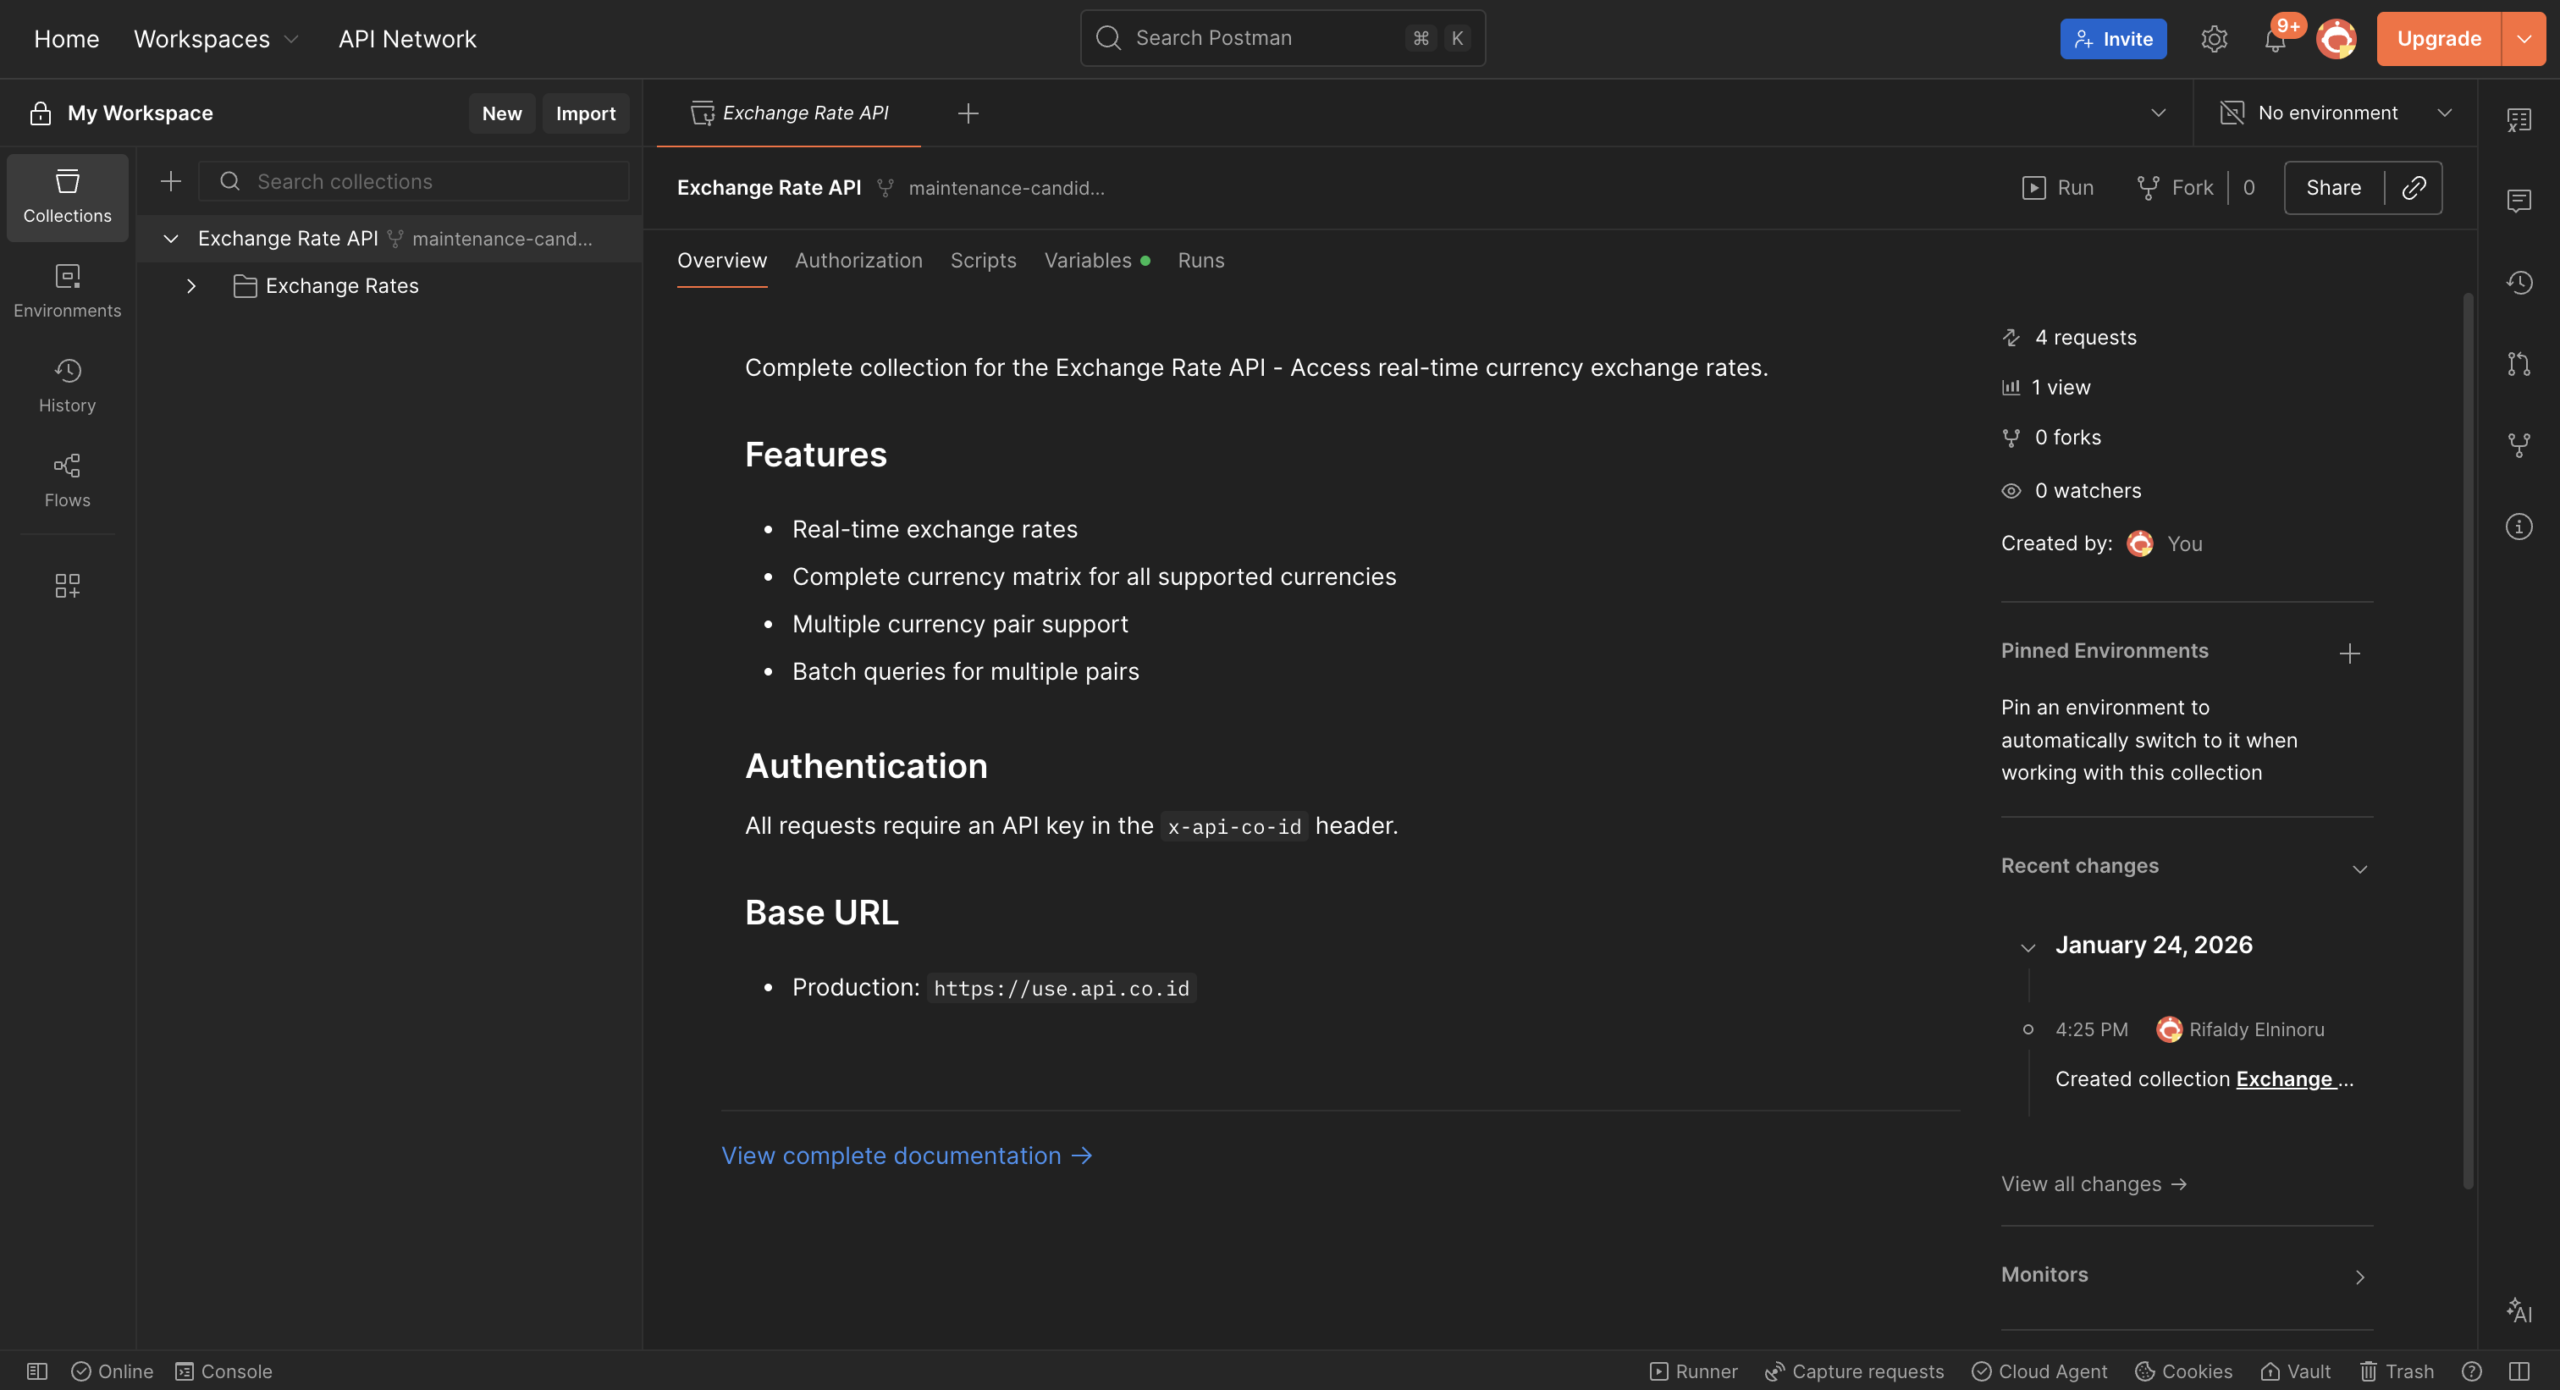Image resolution: width=2560 pixels, height=1390 pixels.
Task: Expand the Exchange Rates folder
Action: point(191,286)
